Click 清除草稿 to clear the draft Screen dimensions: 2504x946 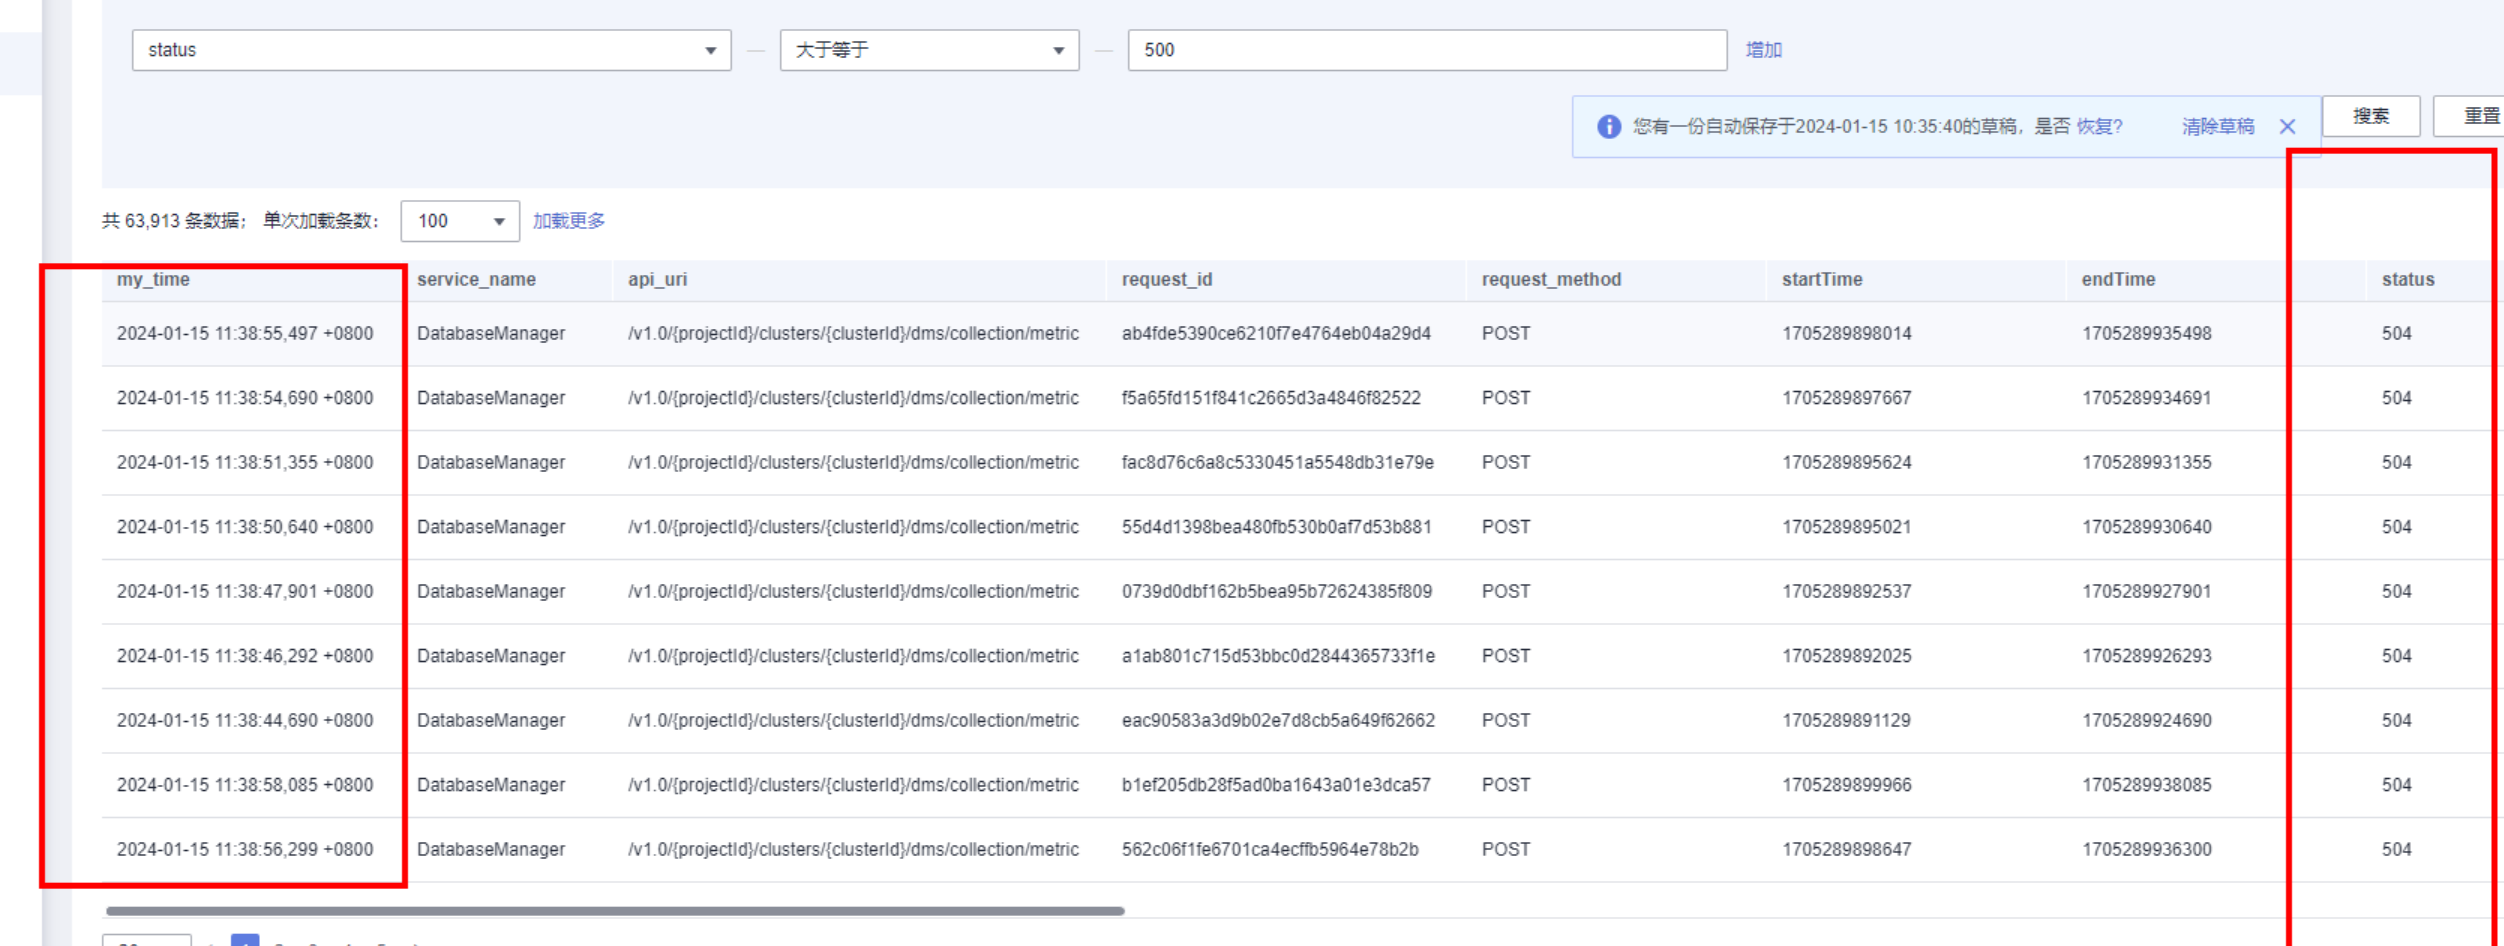[x=2218, y=127]
